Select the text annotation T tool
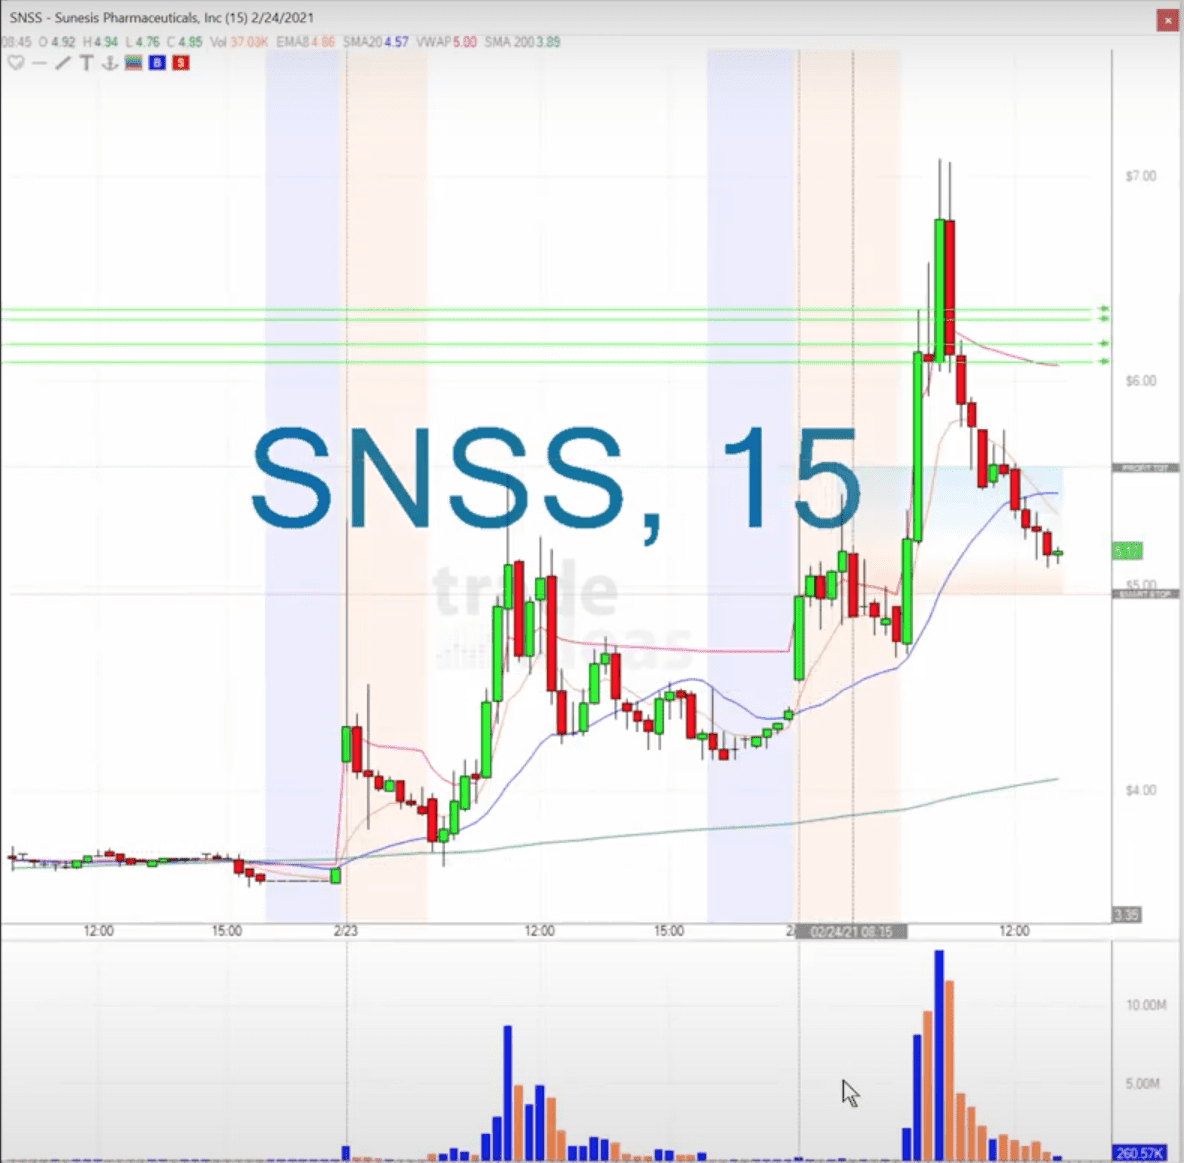The width and height of the screenshot is (1184, 1163). click(86, 63)
